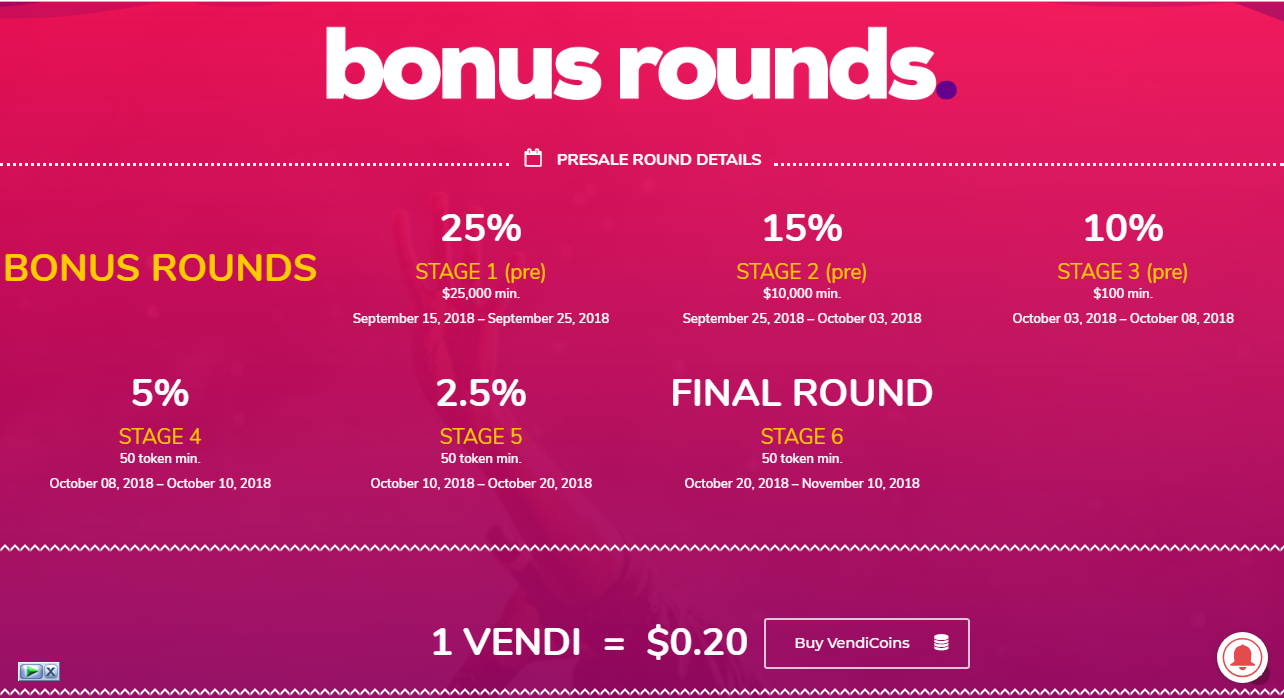Click the 15% bonus heading
This screenshot has width=1284, height=698.
[x=802, y=228]
